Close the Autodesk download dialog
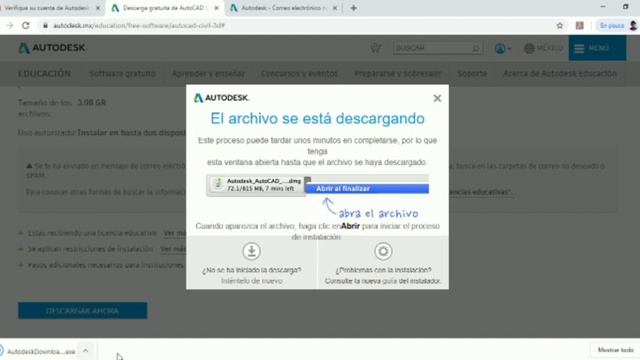Image resolution: width=640 pixels, height=360 pixels. (x=437, y=98)
